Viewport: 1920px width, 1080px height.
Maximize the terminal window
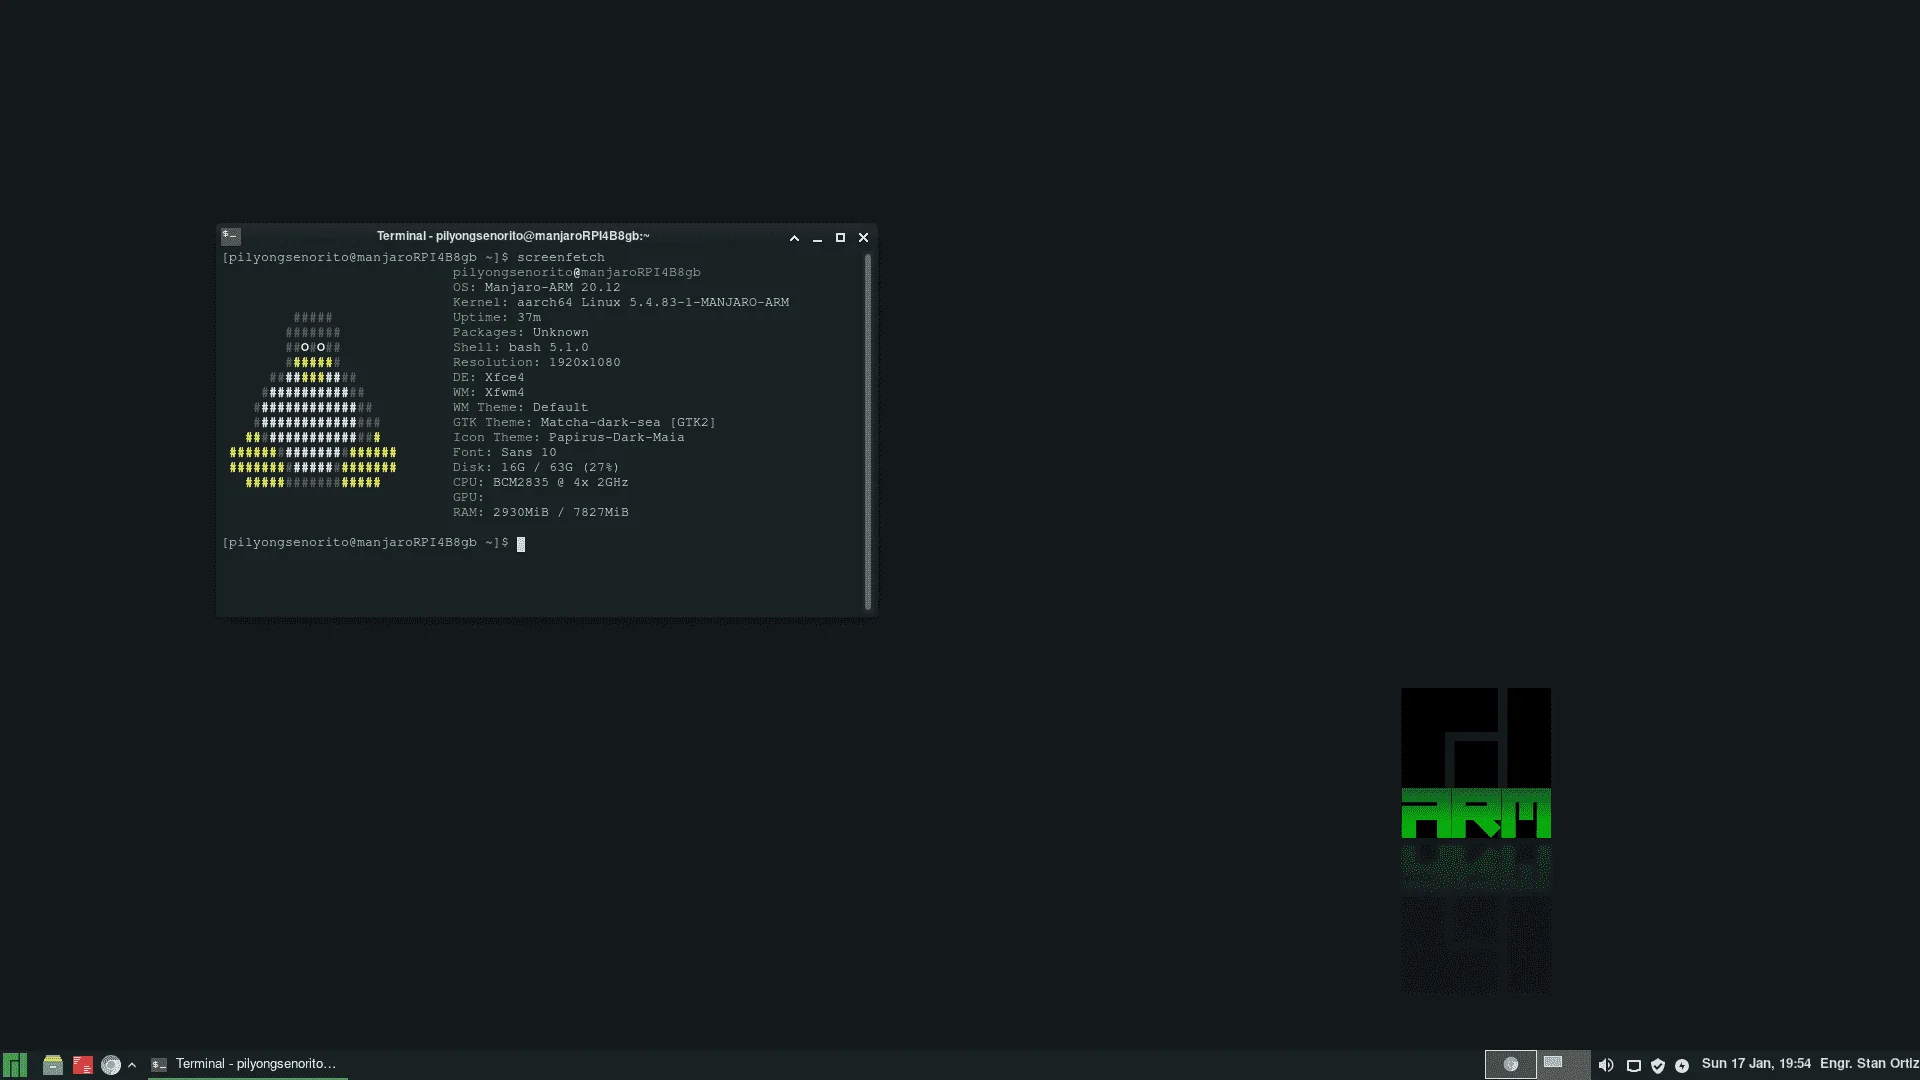[x=840, y=238]
